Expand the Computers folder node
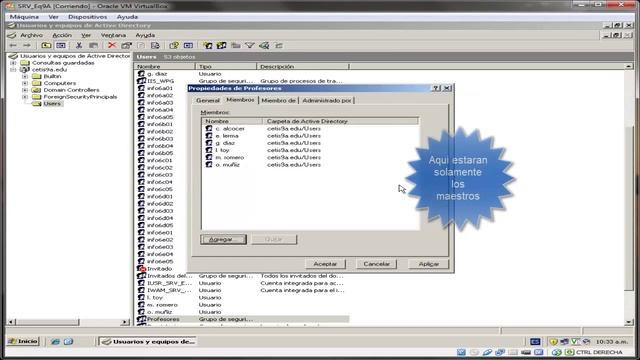The width and height of the screenshot is (640, 360). [x=25, y=83]
